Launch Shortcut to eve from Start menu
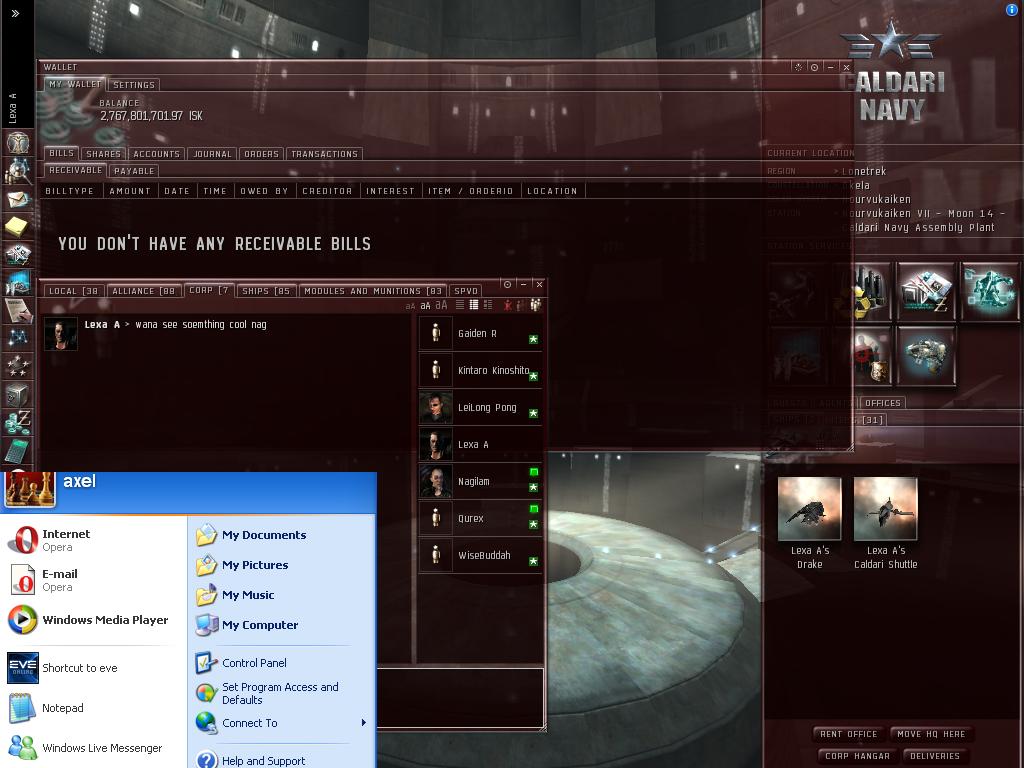The width and height of the screenshot is (1024, 768). click(x=63, y=667)
